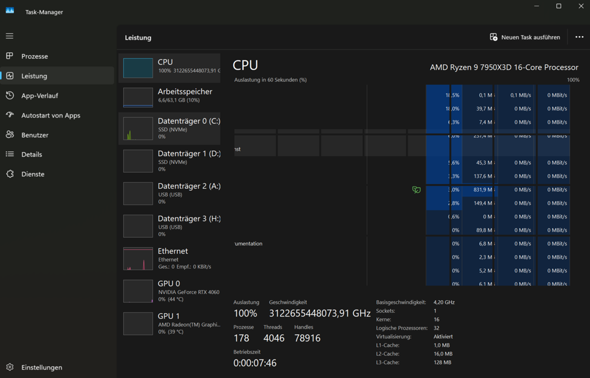This screenshot has height=378, width=590.
Task: Click the Prozesse sidebar icon
Action: point(9,56)
